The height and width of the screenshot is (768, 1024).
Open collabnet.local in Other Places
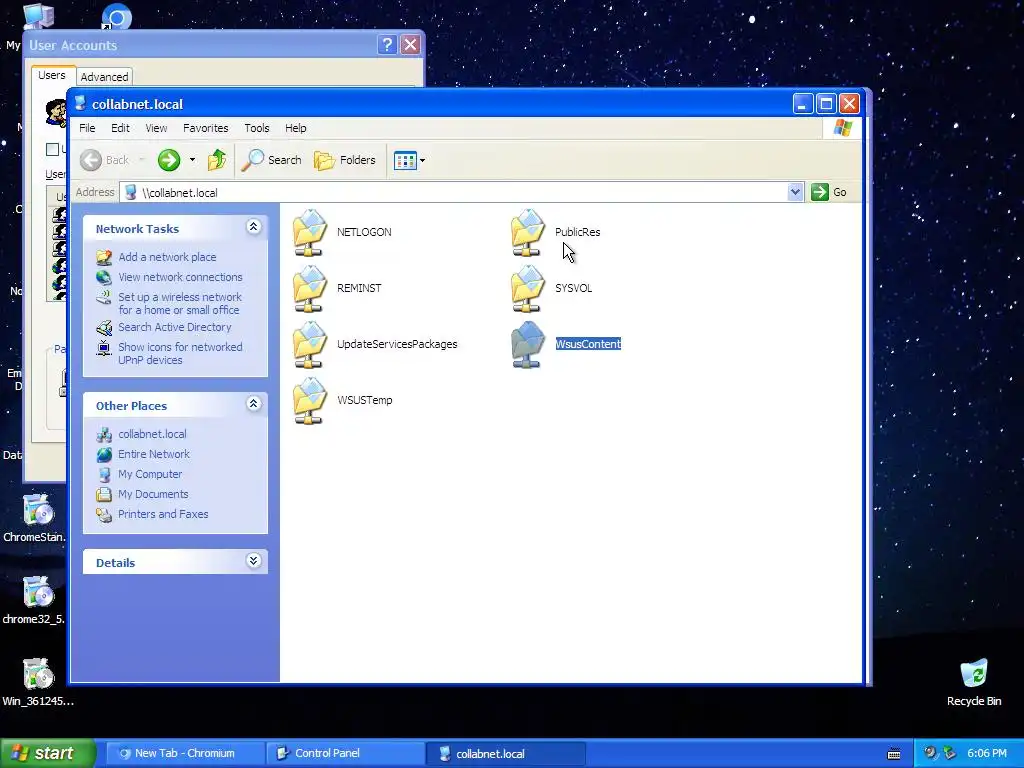pos(152,434)
